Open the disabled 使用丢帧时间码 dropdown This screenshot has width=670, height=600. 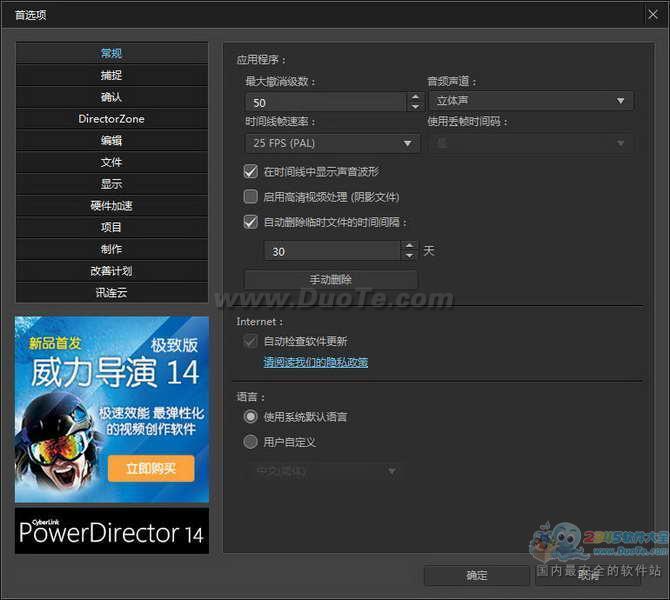[x=531, y=143]
